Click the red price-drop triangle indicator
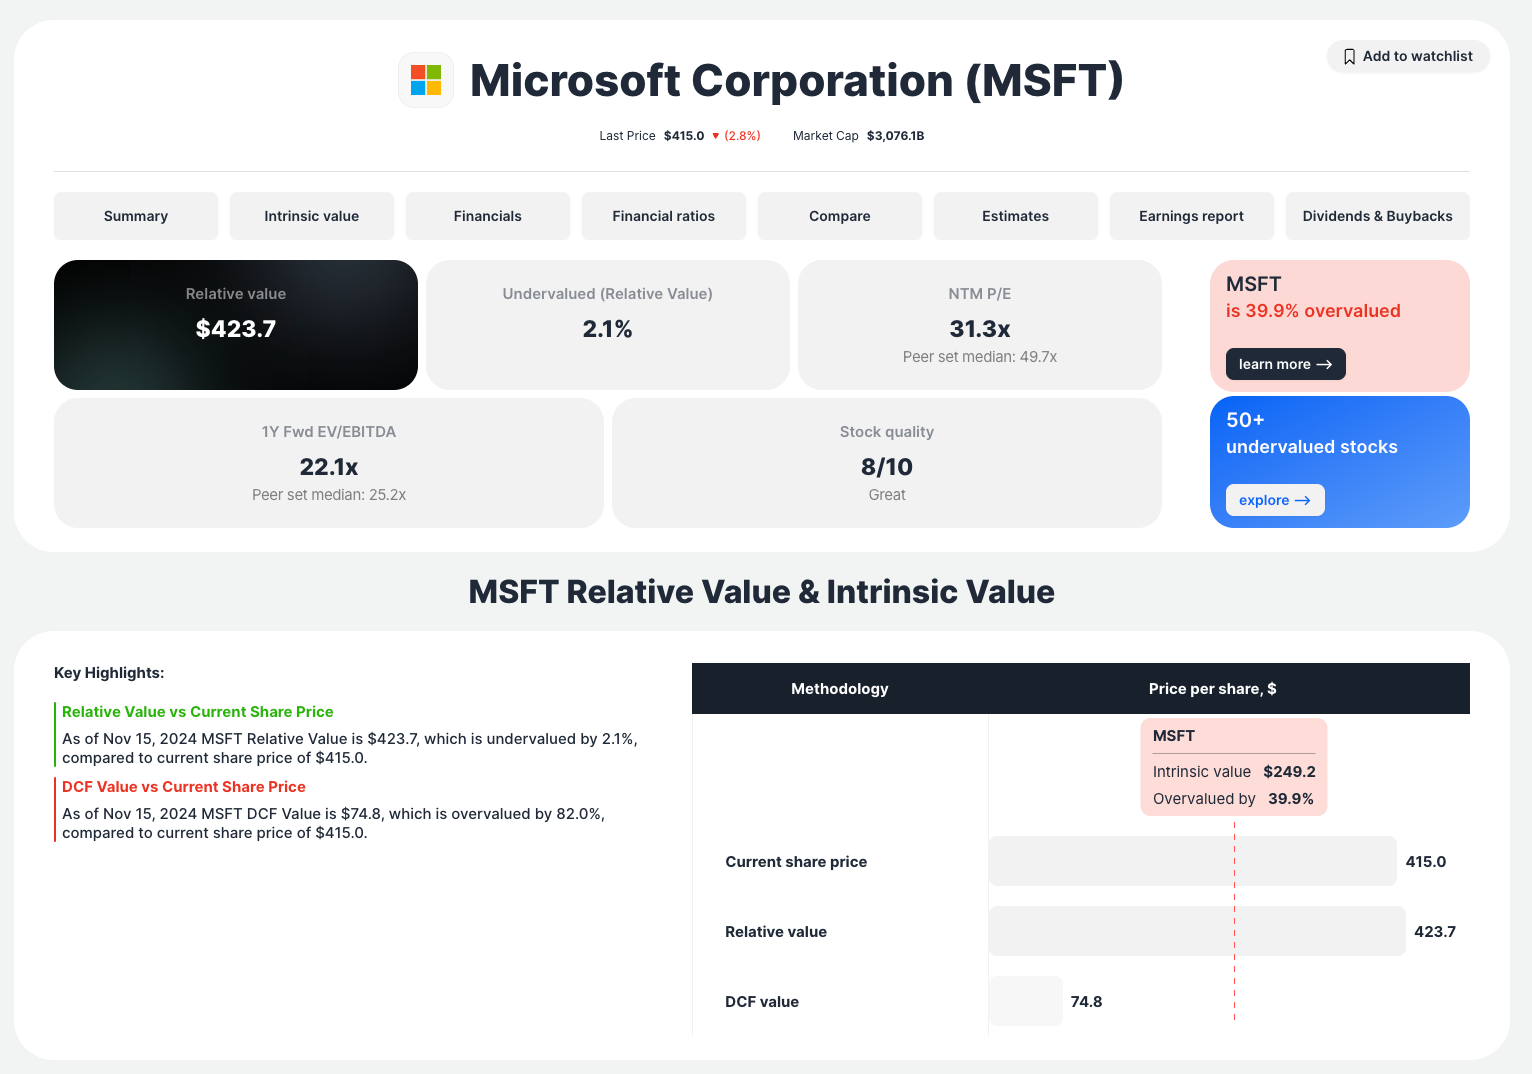The image size is (1532, 1074). [714, 135]
